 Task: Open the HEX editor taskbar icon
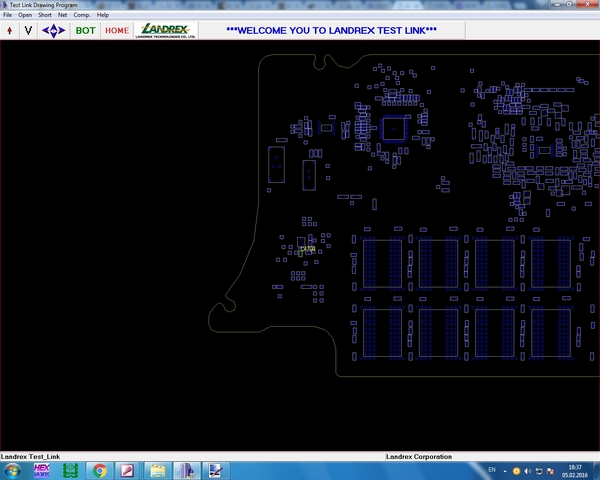pos(42,470)
